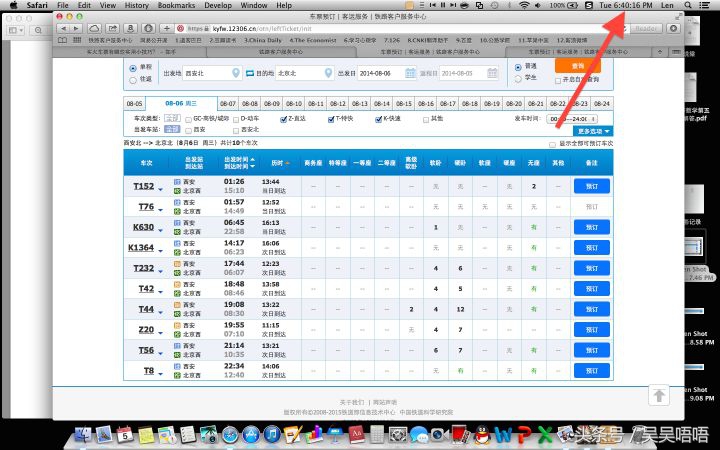720x450 pixels.
Task: Open the Bookmarks menu in menu bar
Action: click(176, 6)
